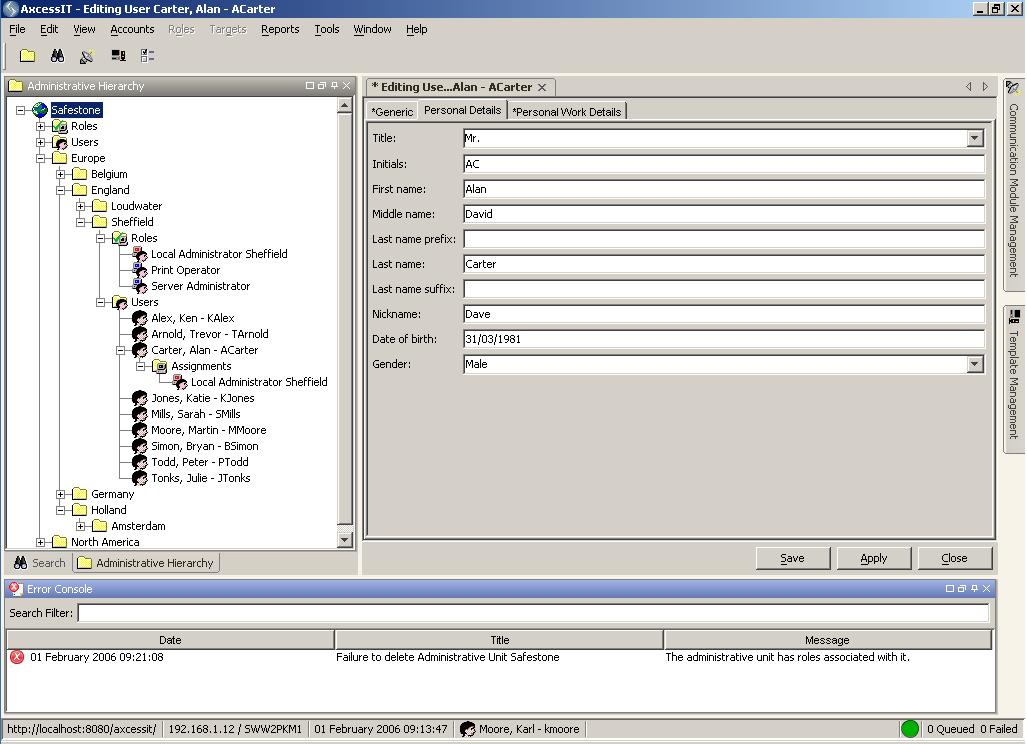Close the Administrative Hierarchy panel

point(346,86)
